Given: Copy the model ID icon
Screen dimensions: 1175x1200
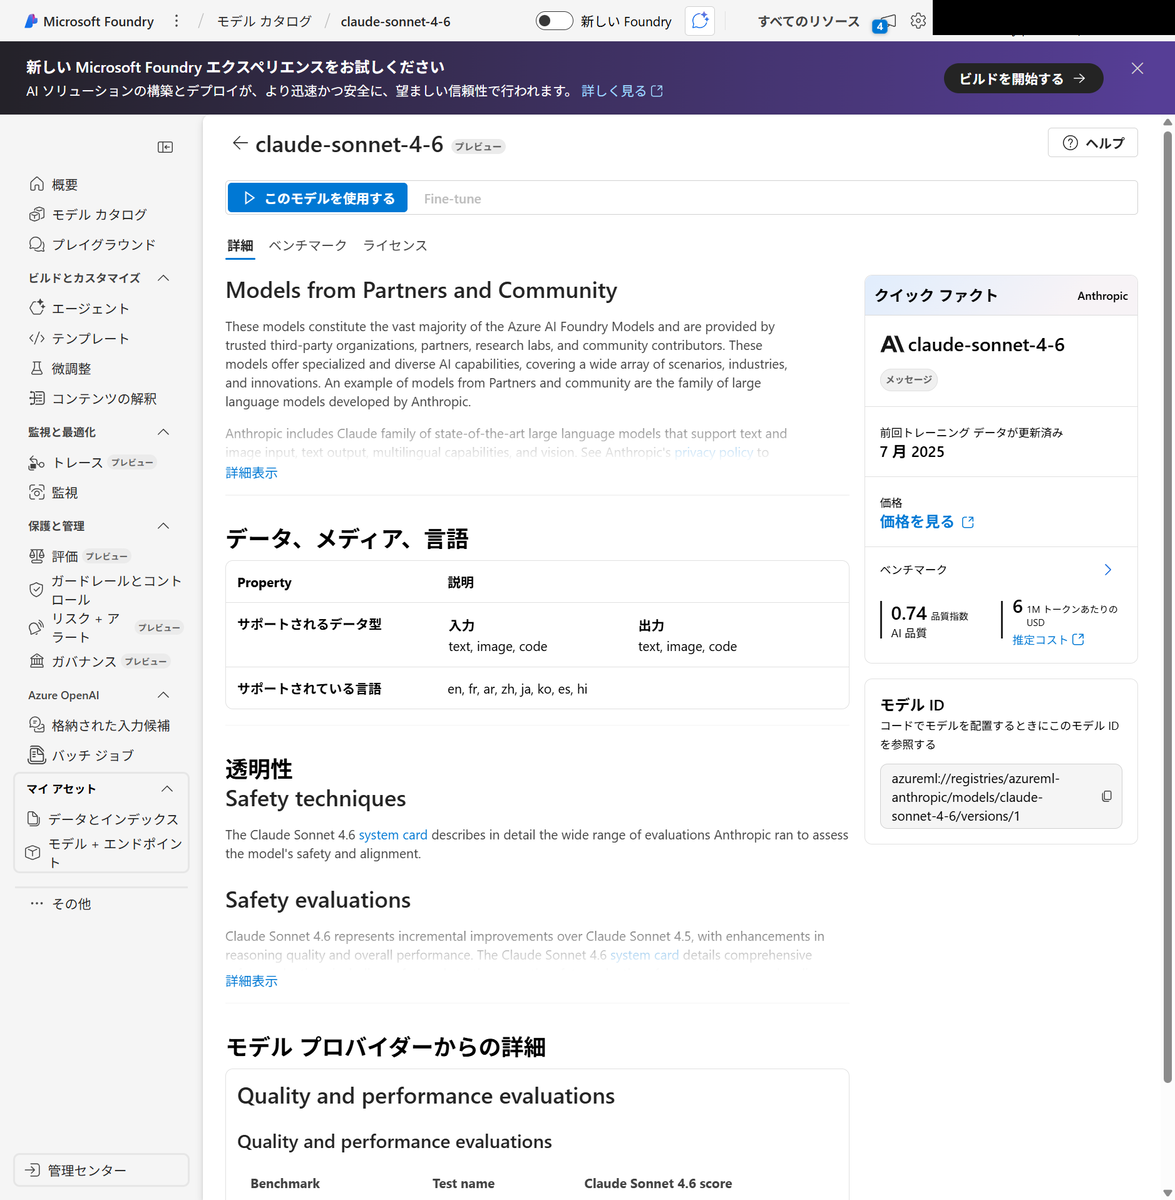Looking at the screenshot, I should [1106, 797].
